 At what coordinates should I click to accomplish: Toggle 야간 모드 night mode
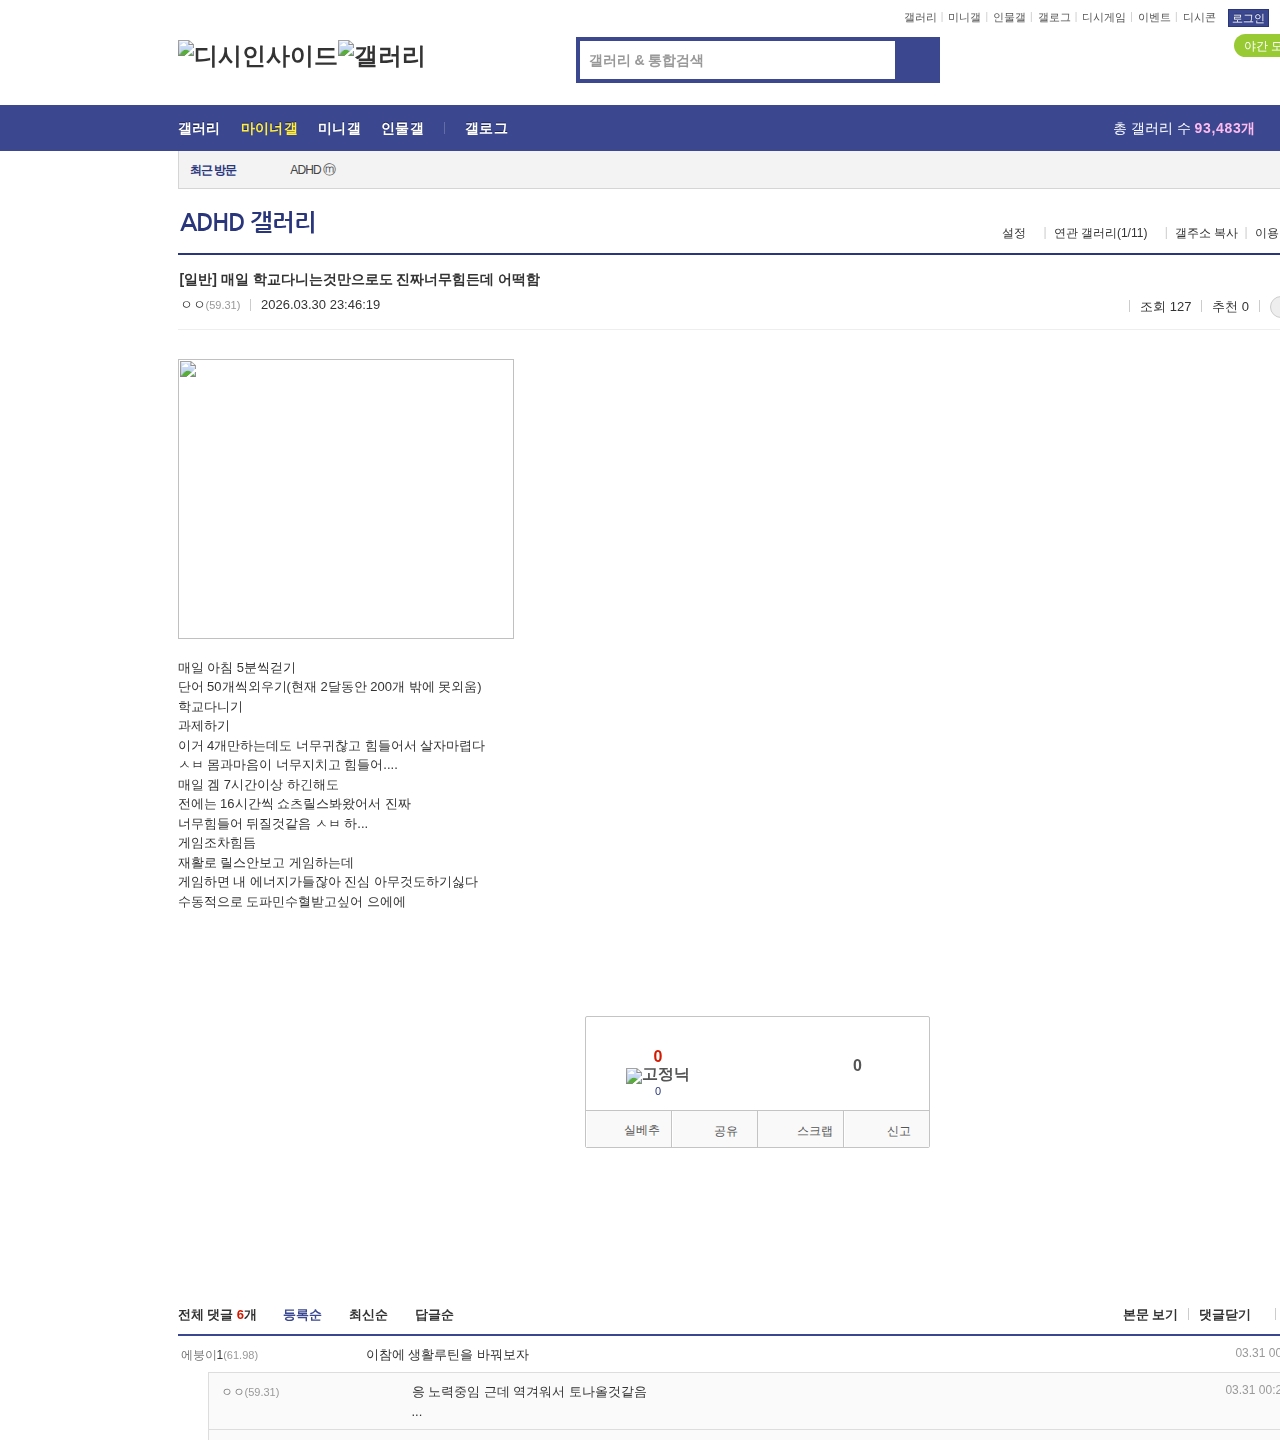pos(1258,46)
